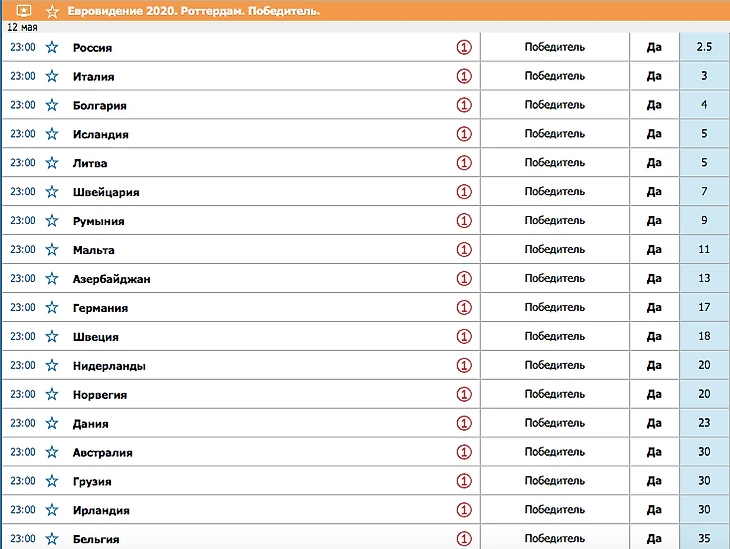Open circled 1 icon in Болгария row
730x549 pixels.
pyautogui.click(x=464, y=105)
